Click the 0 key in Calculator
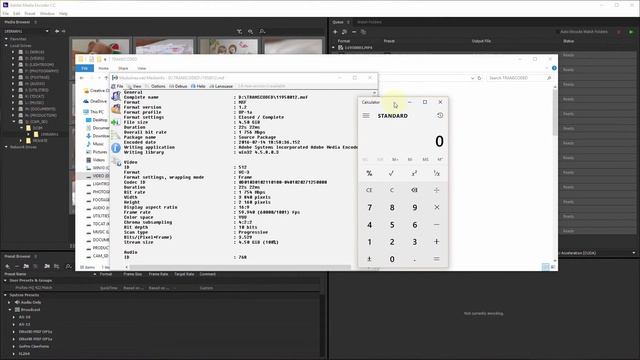Viewport: 640px width, 360px height. [x=391, y=259]
